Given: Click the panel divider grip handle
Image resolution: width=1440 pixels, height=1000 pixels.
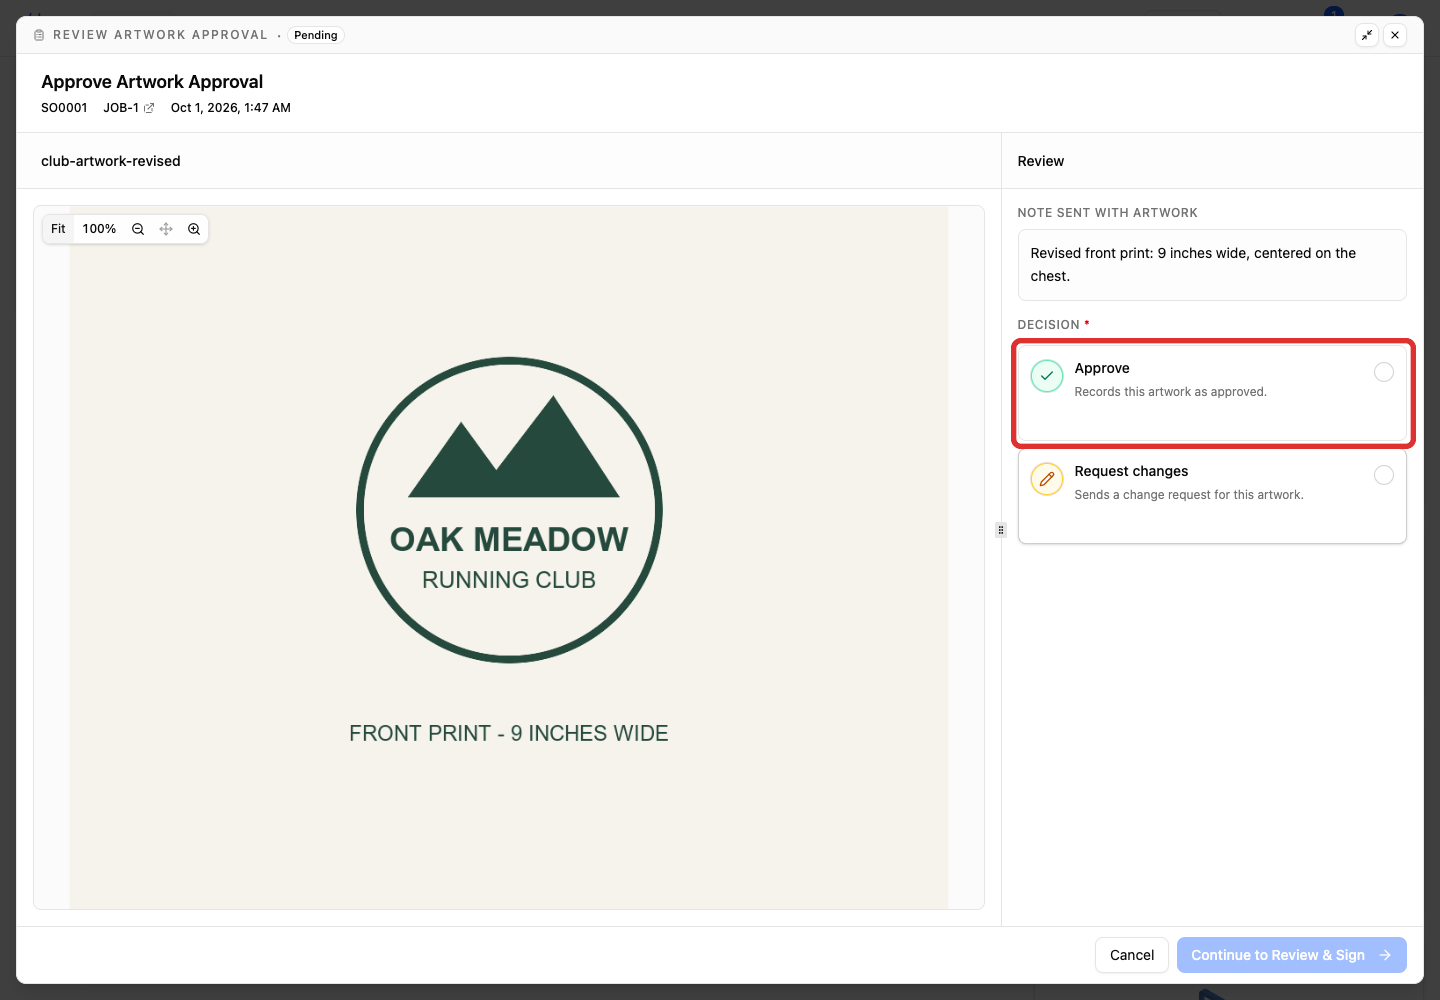Looking at the screenshot, I should click(x=1001, y=530).
